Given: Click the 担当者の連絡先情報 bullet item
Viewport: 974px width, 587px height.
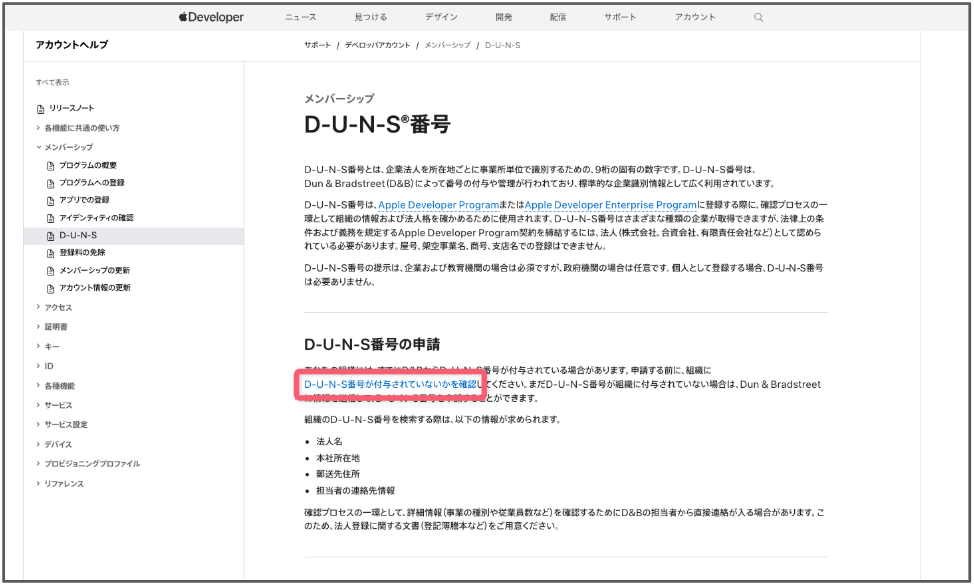Looking at the screenshot, I should [355, 491].
